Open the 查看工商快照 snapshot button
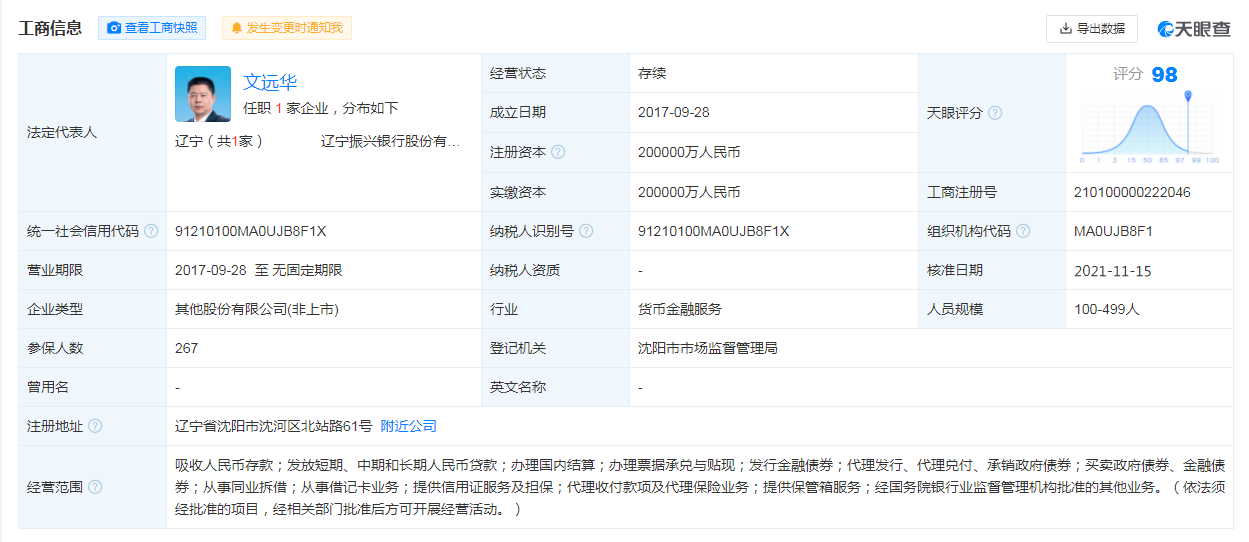 pos(152,28)
